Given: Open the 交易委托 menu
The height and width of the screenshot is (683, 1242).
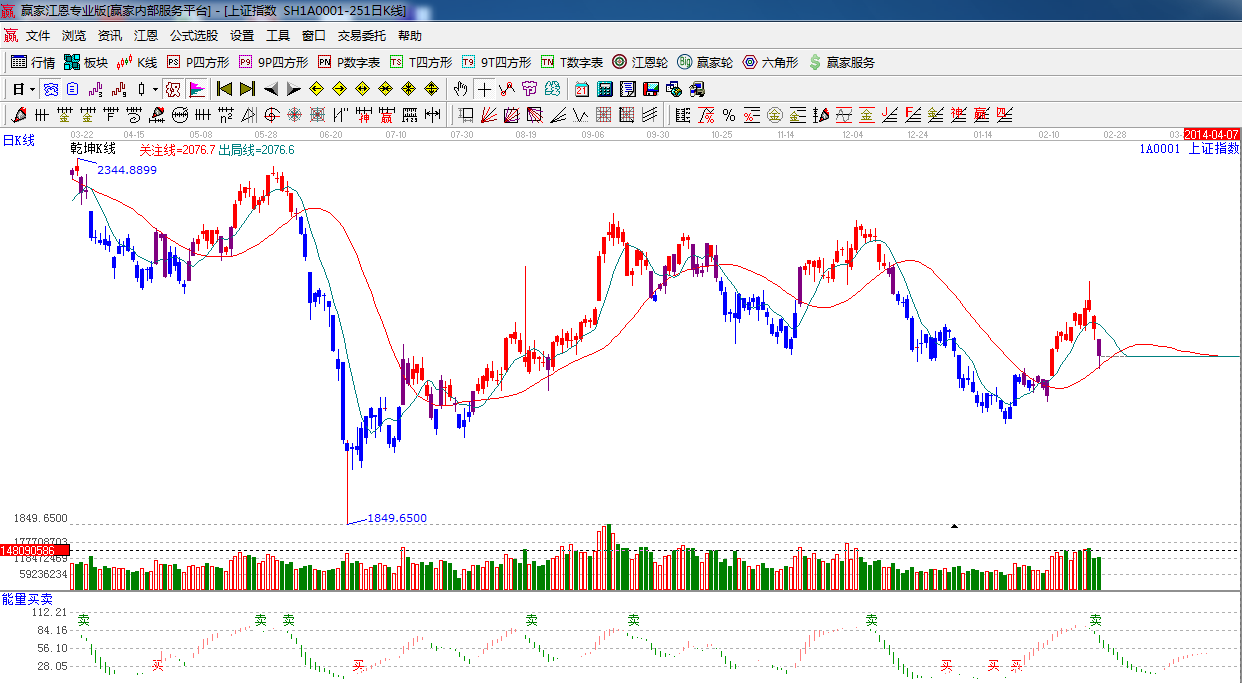Looking at the screenshot, I should click(361, 35).
